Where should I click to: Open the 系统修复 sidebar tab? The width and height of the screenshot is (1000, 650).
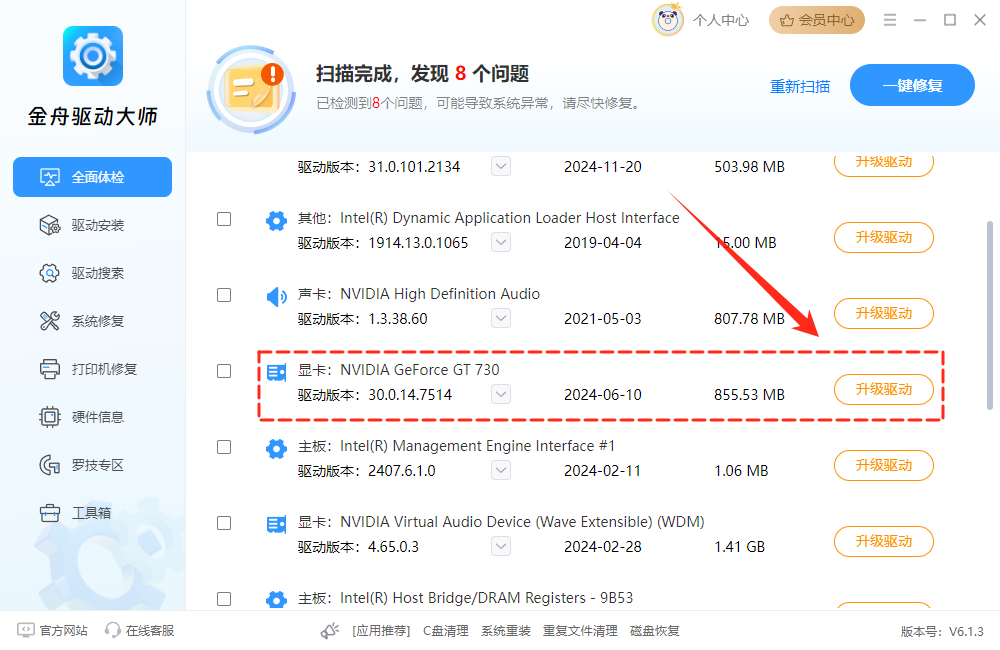click(x=92, y=321)
